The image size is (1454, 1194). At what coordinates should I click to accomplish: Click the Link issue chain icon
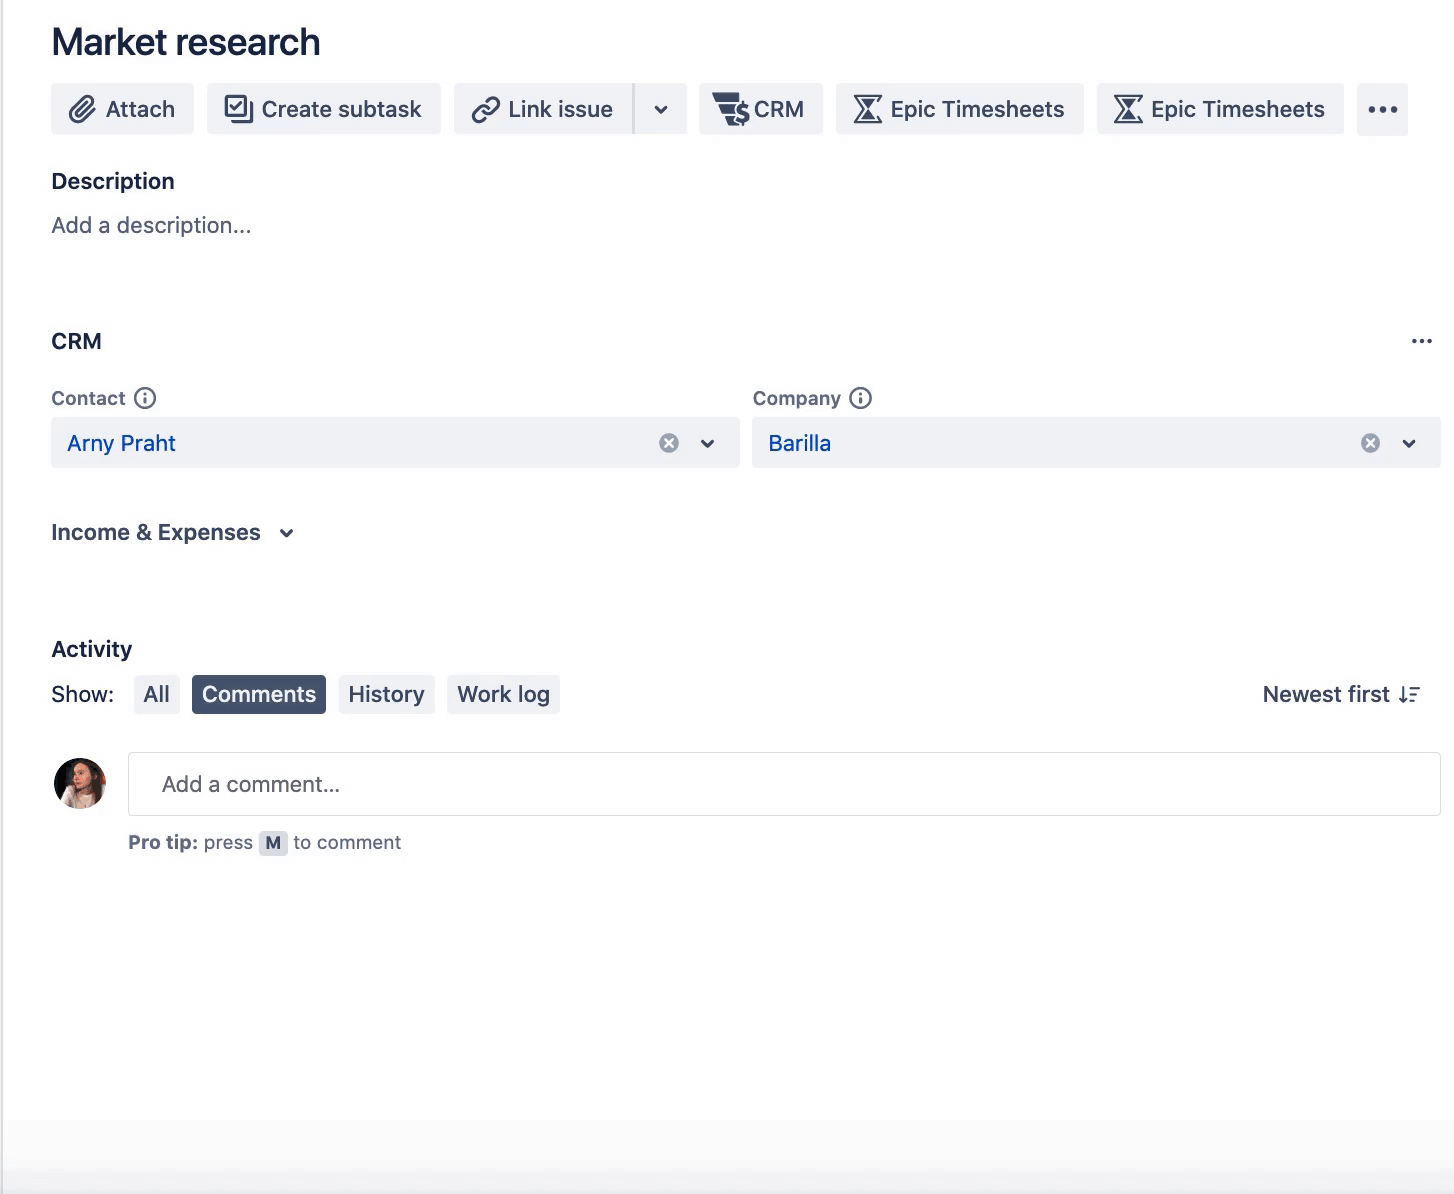click(487, 108)
